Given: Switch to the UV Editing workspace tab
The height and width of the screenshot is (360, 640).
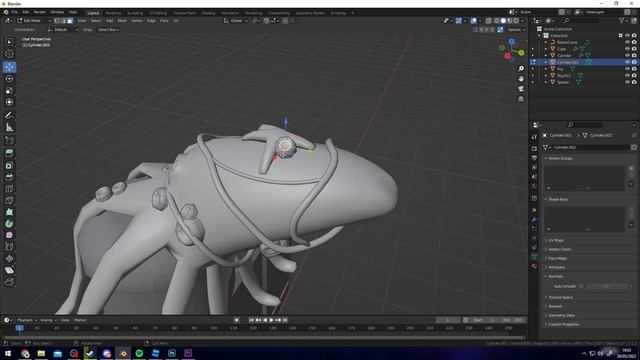Looking at the screenshot, I should pos(158,13).
